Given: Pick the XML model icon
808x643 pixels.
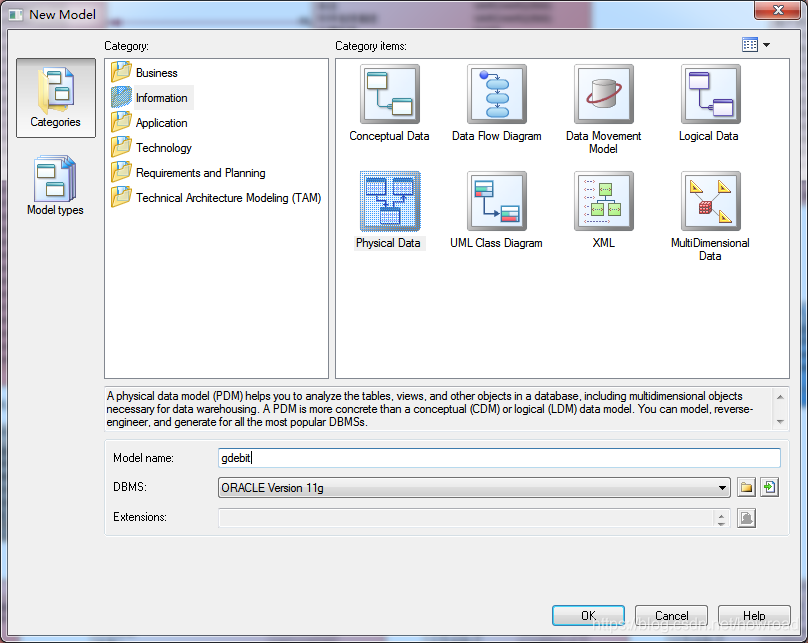Looking at the screenshot, I should pyautogui.click(x=603, y=201).
